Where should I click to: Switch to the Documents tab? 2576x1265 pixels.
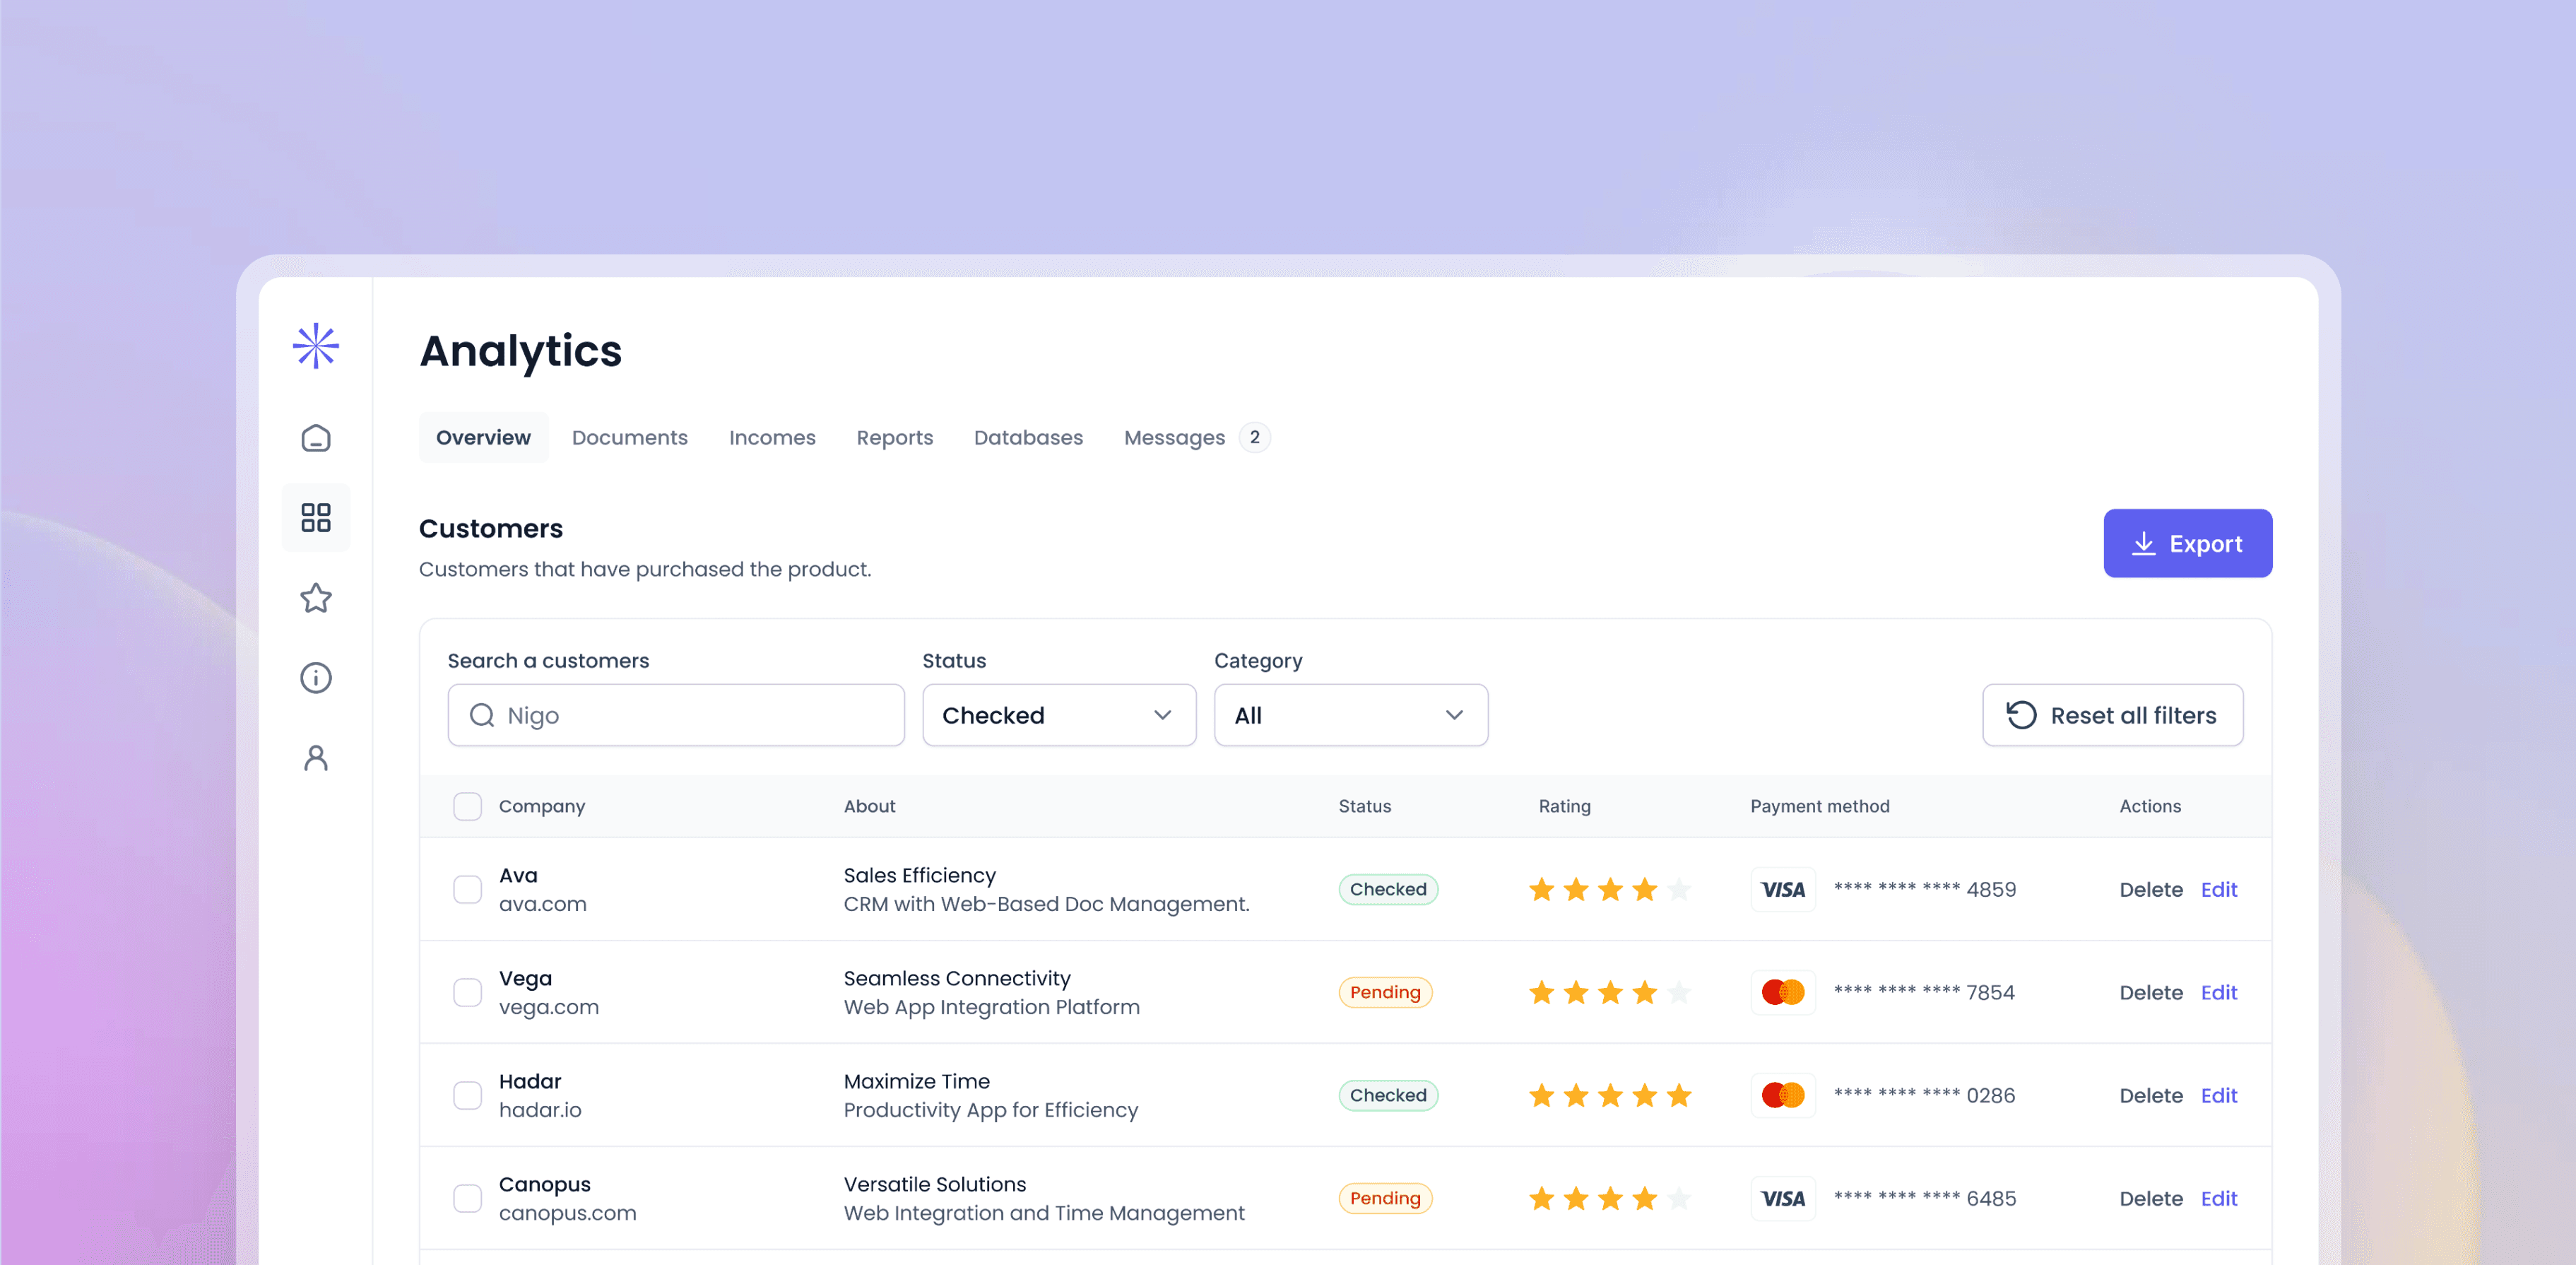point(629,437)
